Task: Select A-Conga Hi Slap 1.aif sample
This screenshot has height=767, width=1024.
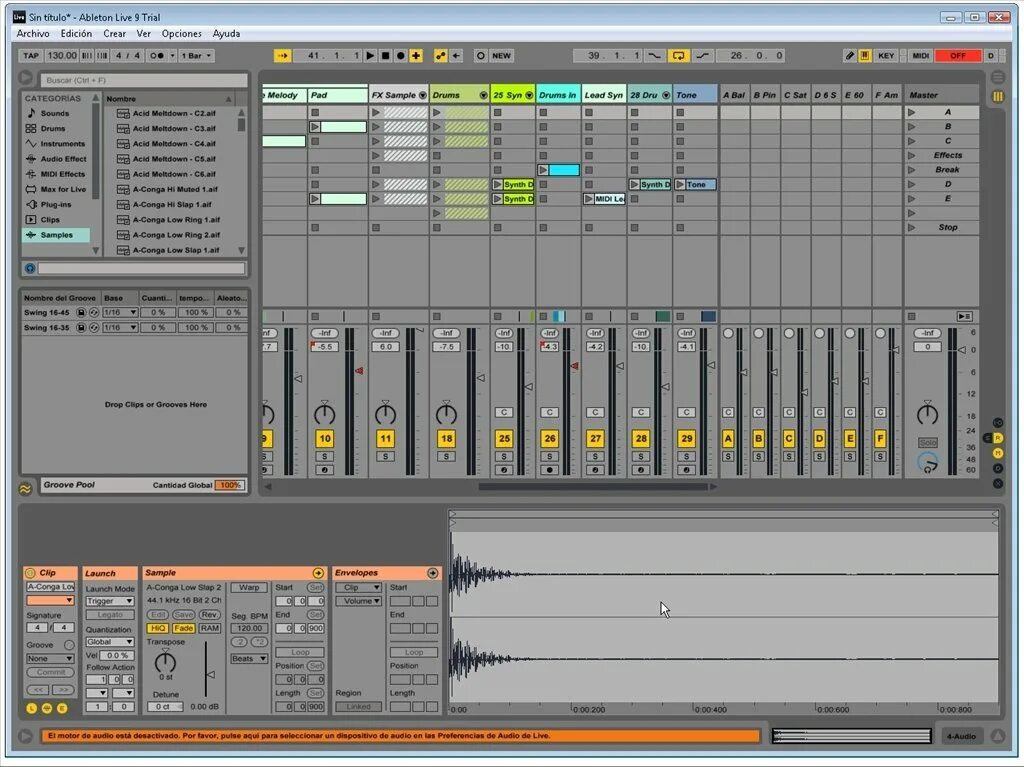Action: [172, 204]
